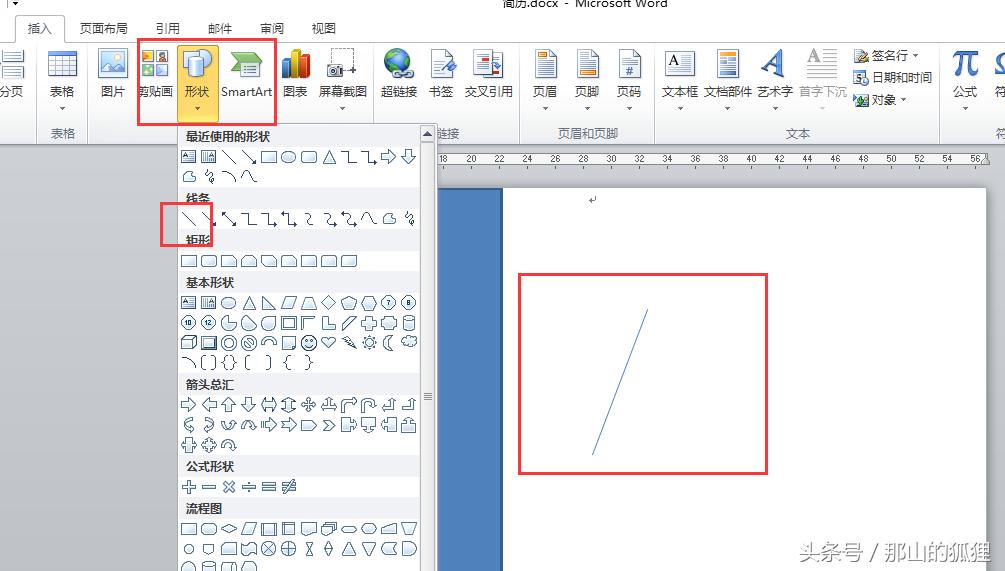Select double-arrow line under 线条
Viewport: 1005px width, 571px height.
pyautogui.click(x=229, y=219)
